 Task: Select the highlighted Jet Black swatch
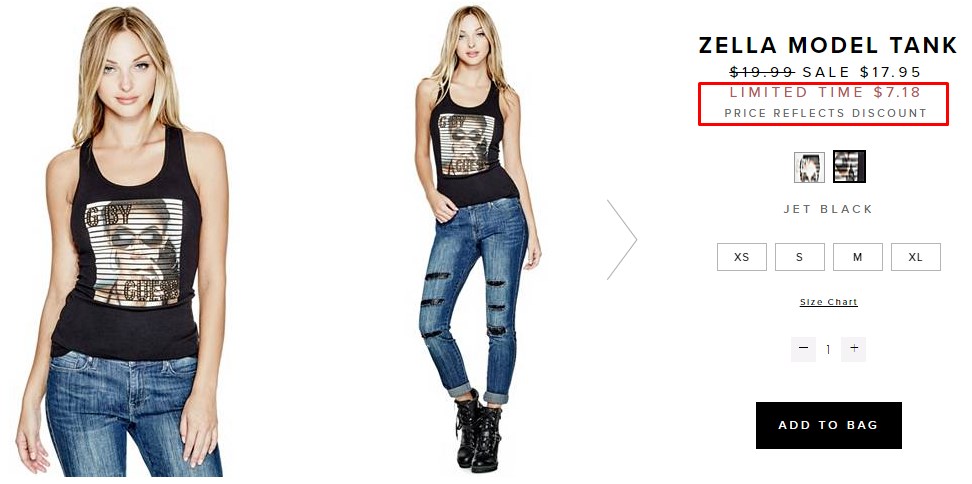coord(849,167)
